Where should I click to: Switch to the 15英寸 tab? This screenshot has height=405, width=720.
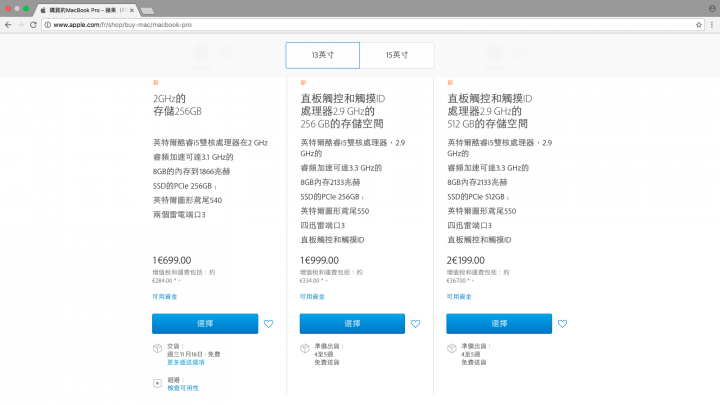tap(397, 55)
